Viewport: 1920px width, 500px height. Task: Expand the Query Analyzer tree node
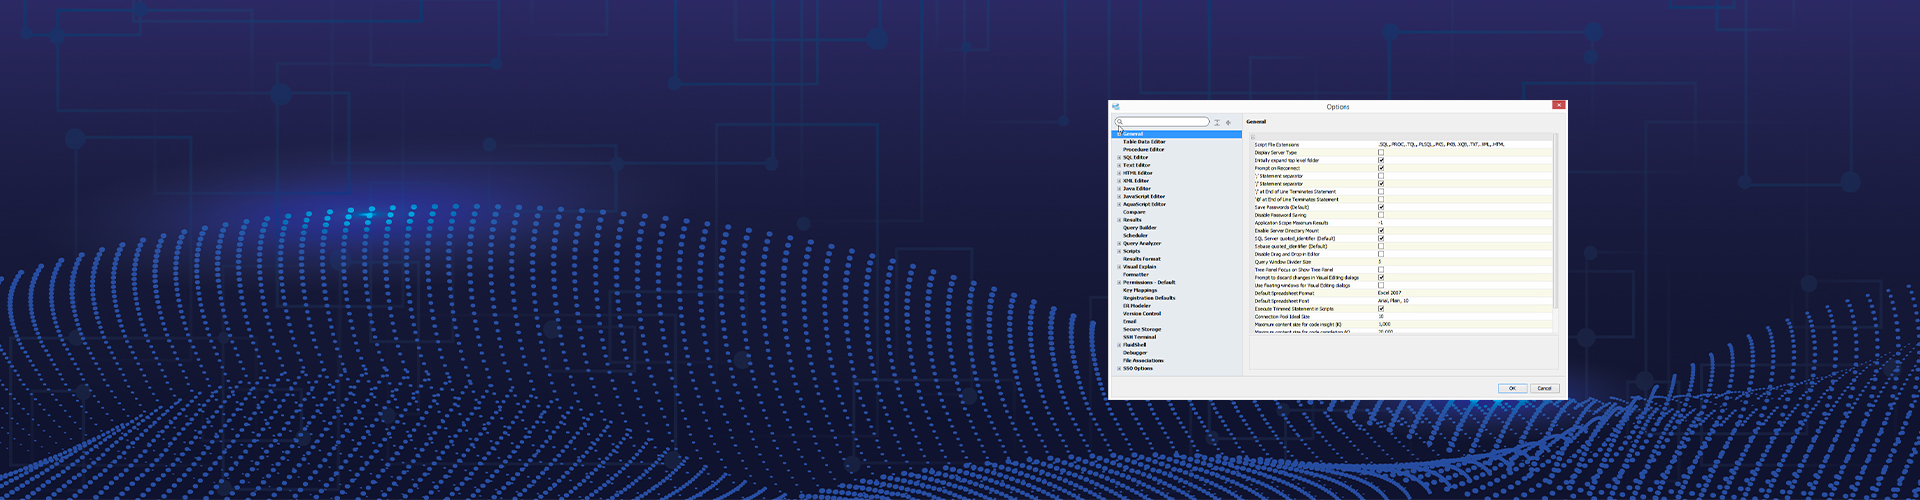click(1119, 244)
